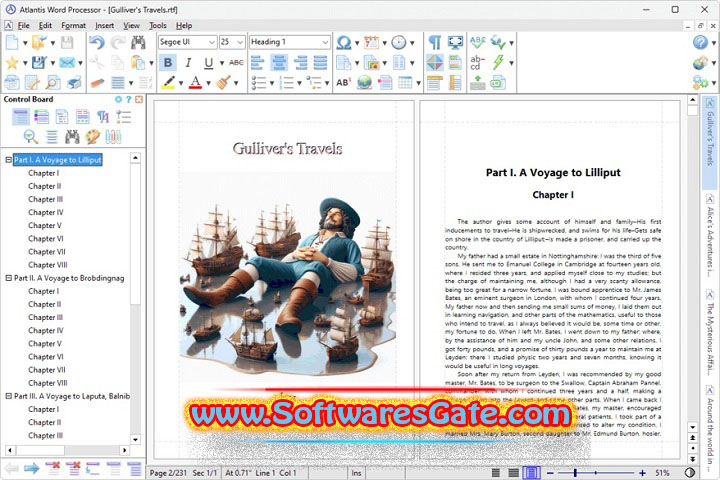Click the document vertical scrollbar down arrow
This screenshot has width=720, height=480.
[692, 427]
